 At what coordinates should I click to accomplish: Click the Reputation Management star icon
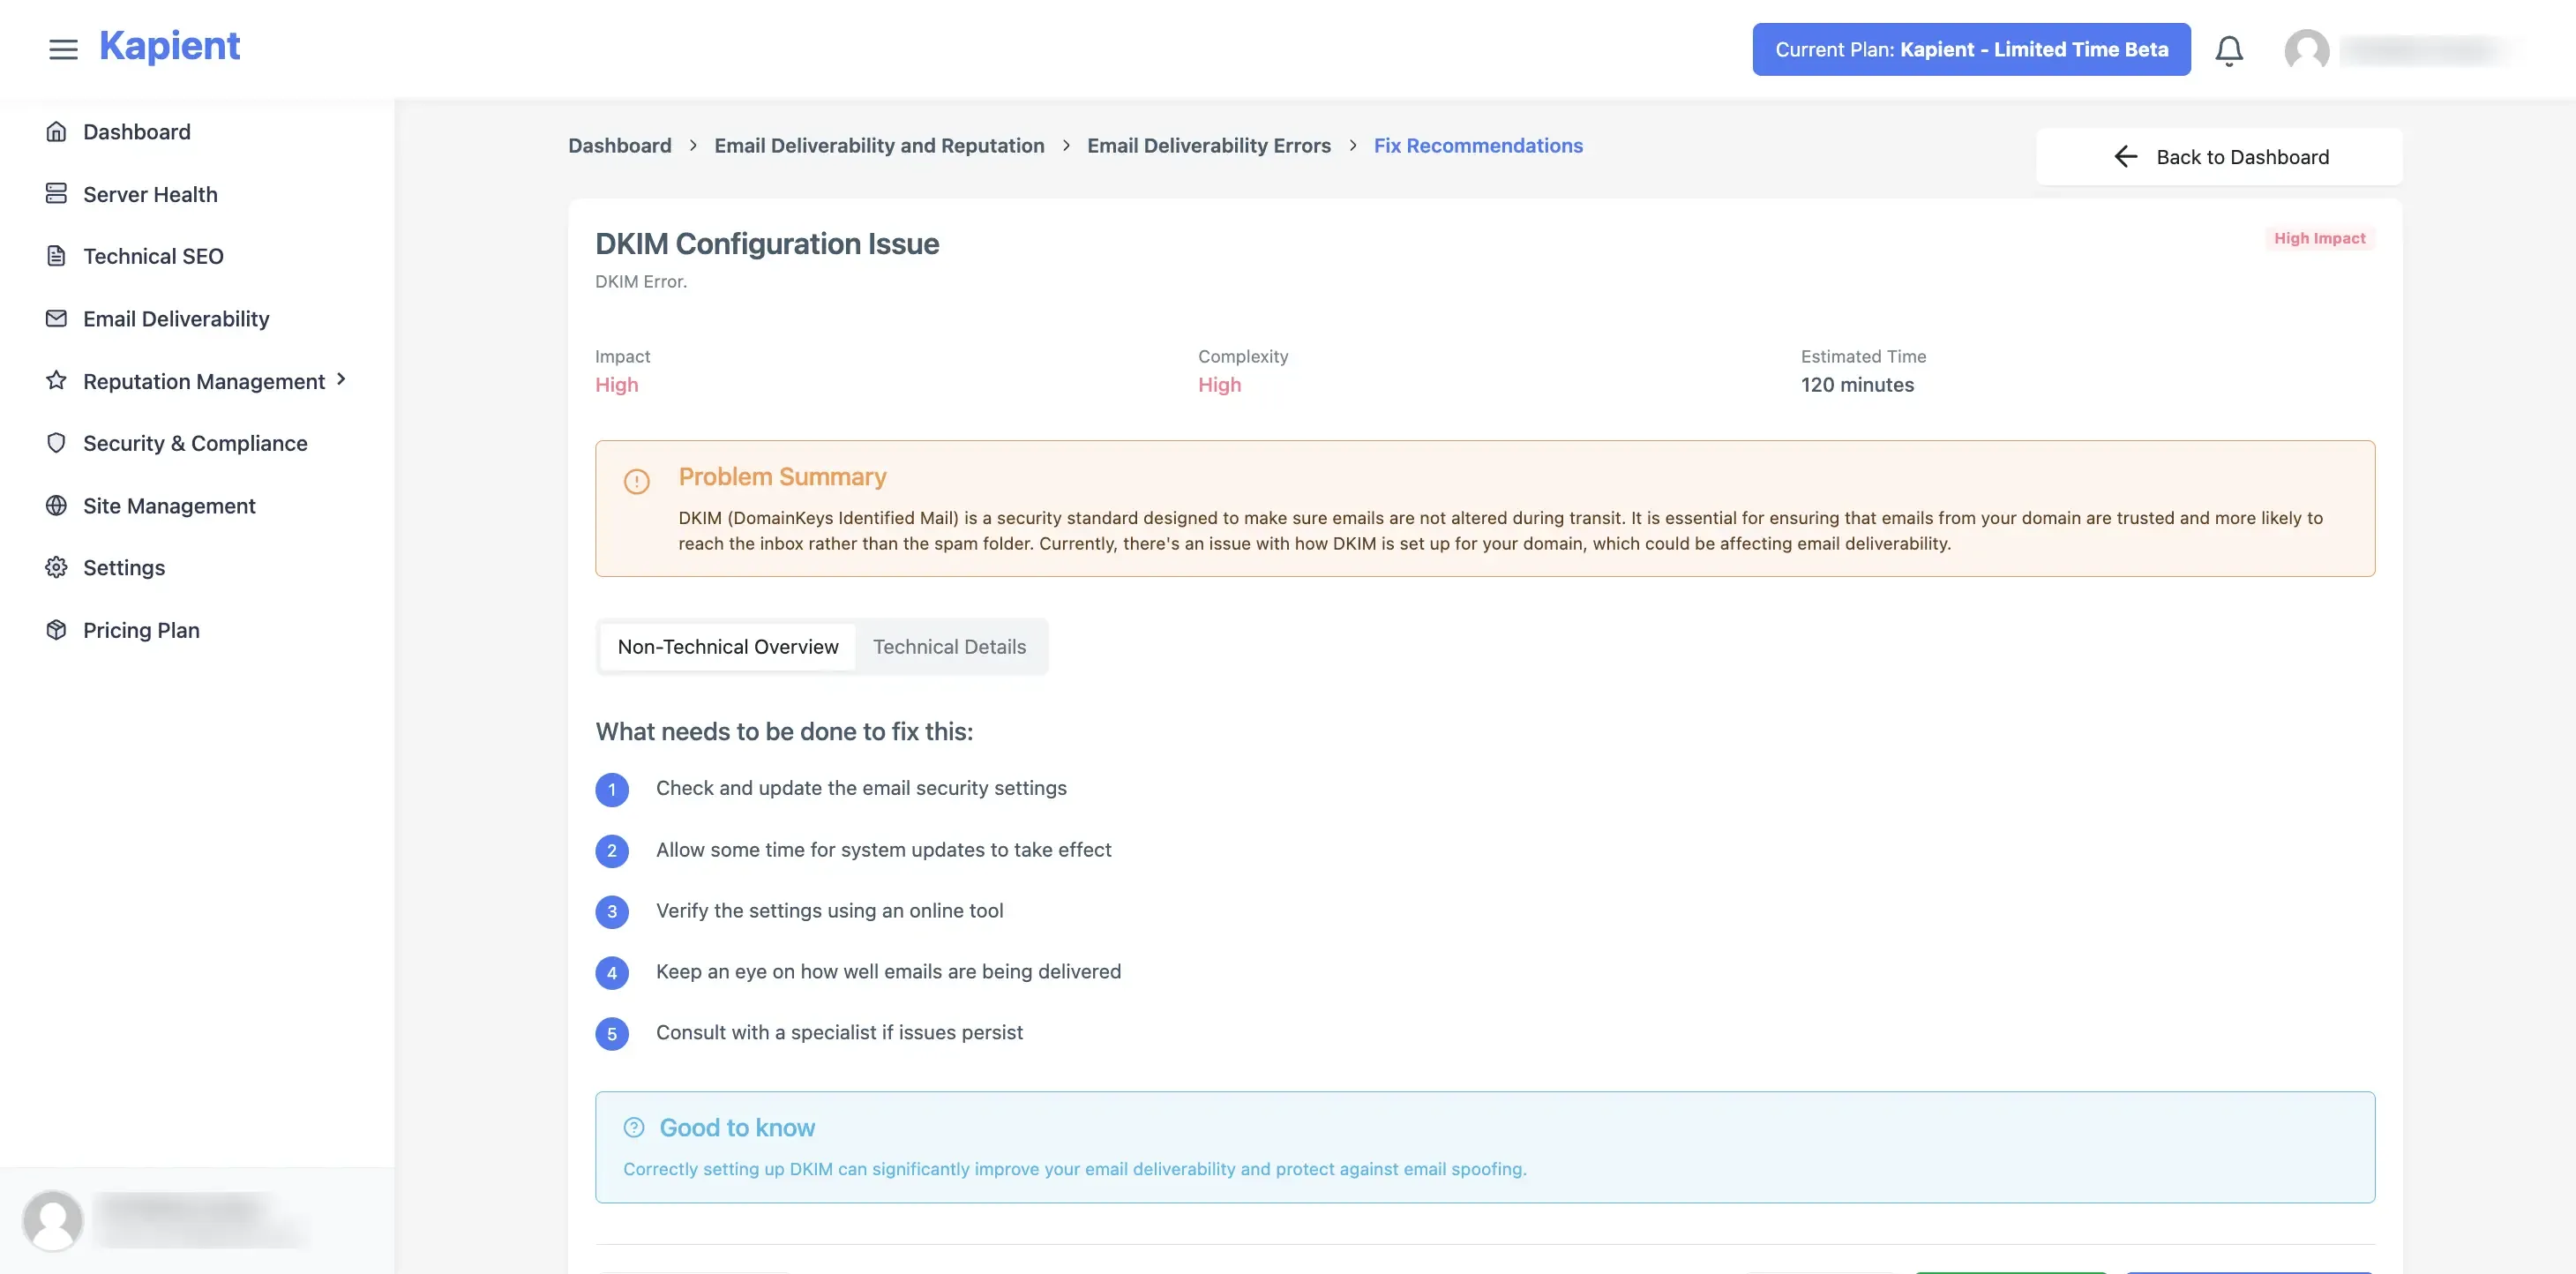57,381
